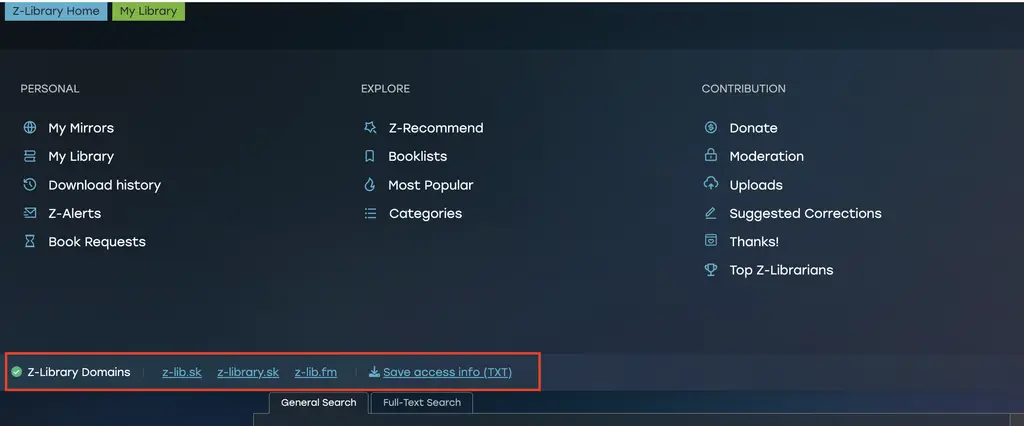Browse Booklists
This screenshot has height=426, width=1024.
[x=417, y=156]
